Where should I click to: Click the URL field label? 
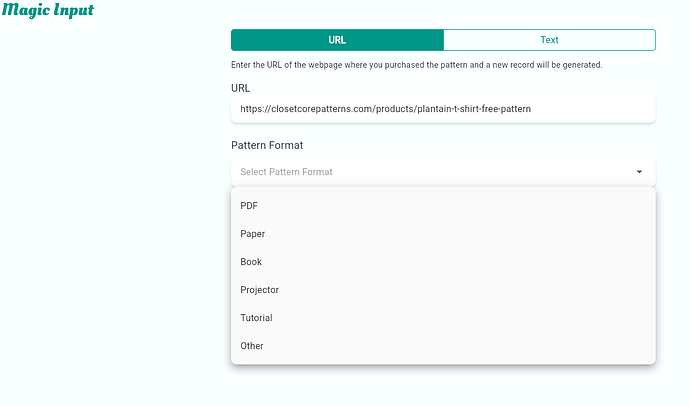(240, 88)
